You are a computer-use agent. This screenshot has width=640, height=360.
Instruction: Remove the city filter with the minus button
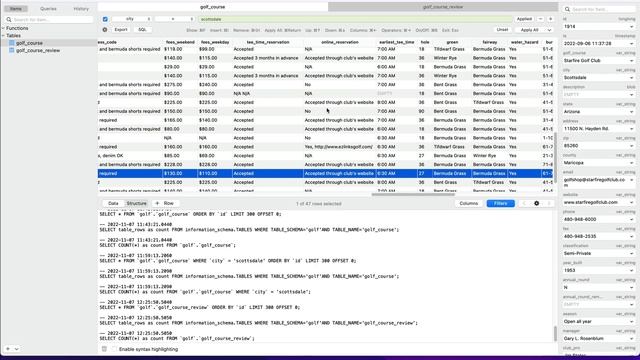tap(540, 19)
